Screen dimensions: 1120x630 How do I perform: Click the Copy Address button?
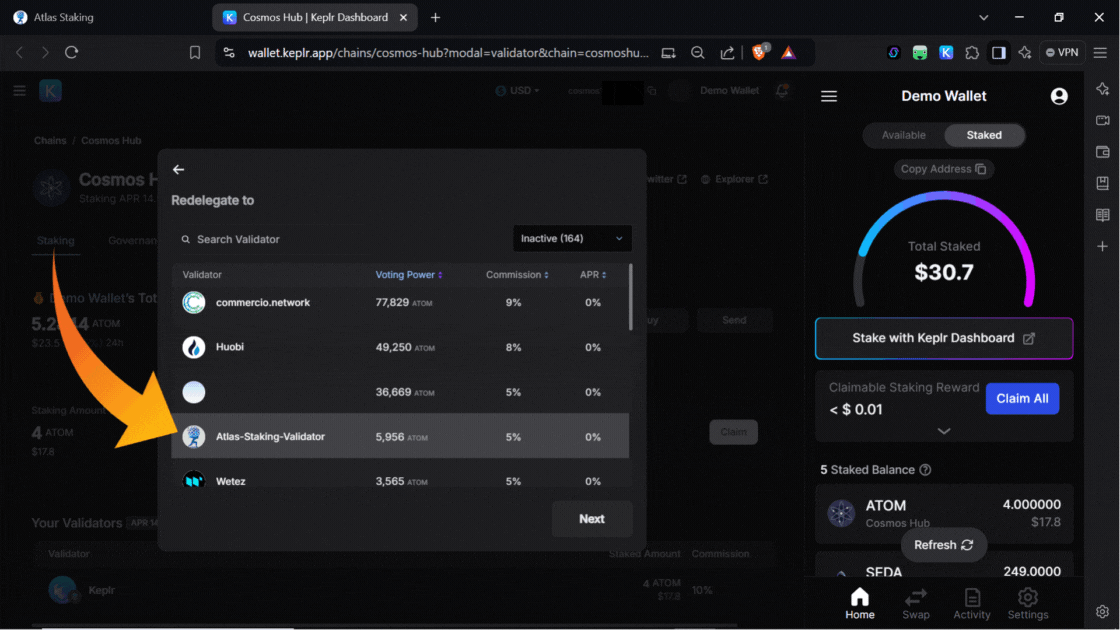point(943,169)
